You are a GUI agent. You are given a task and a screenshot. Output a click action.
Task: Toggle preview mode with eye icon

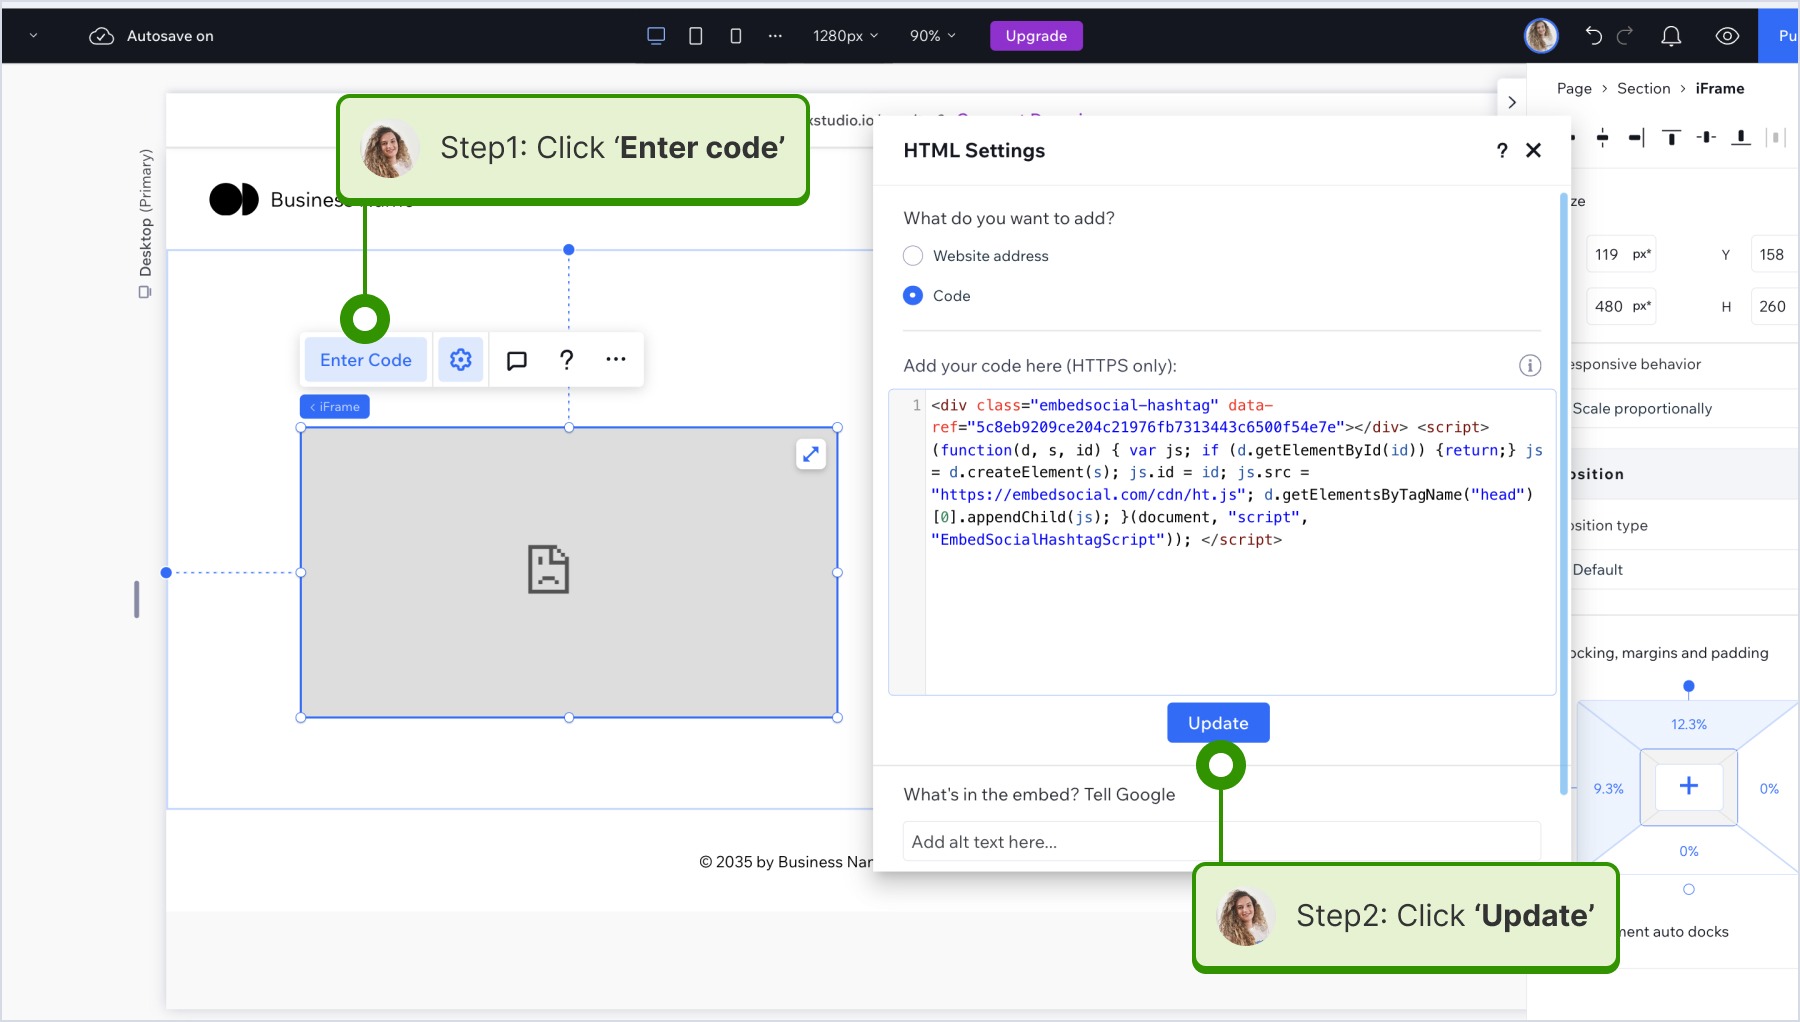(1727, 36)
